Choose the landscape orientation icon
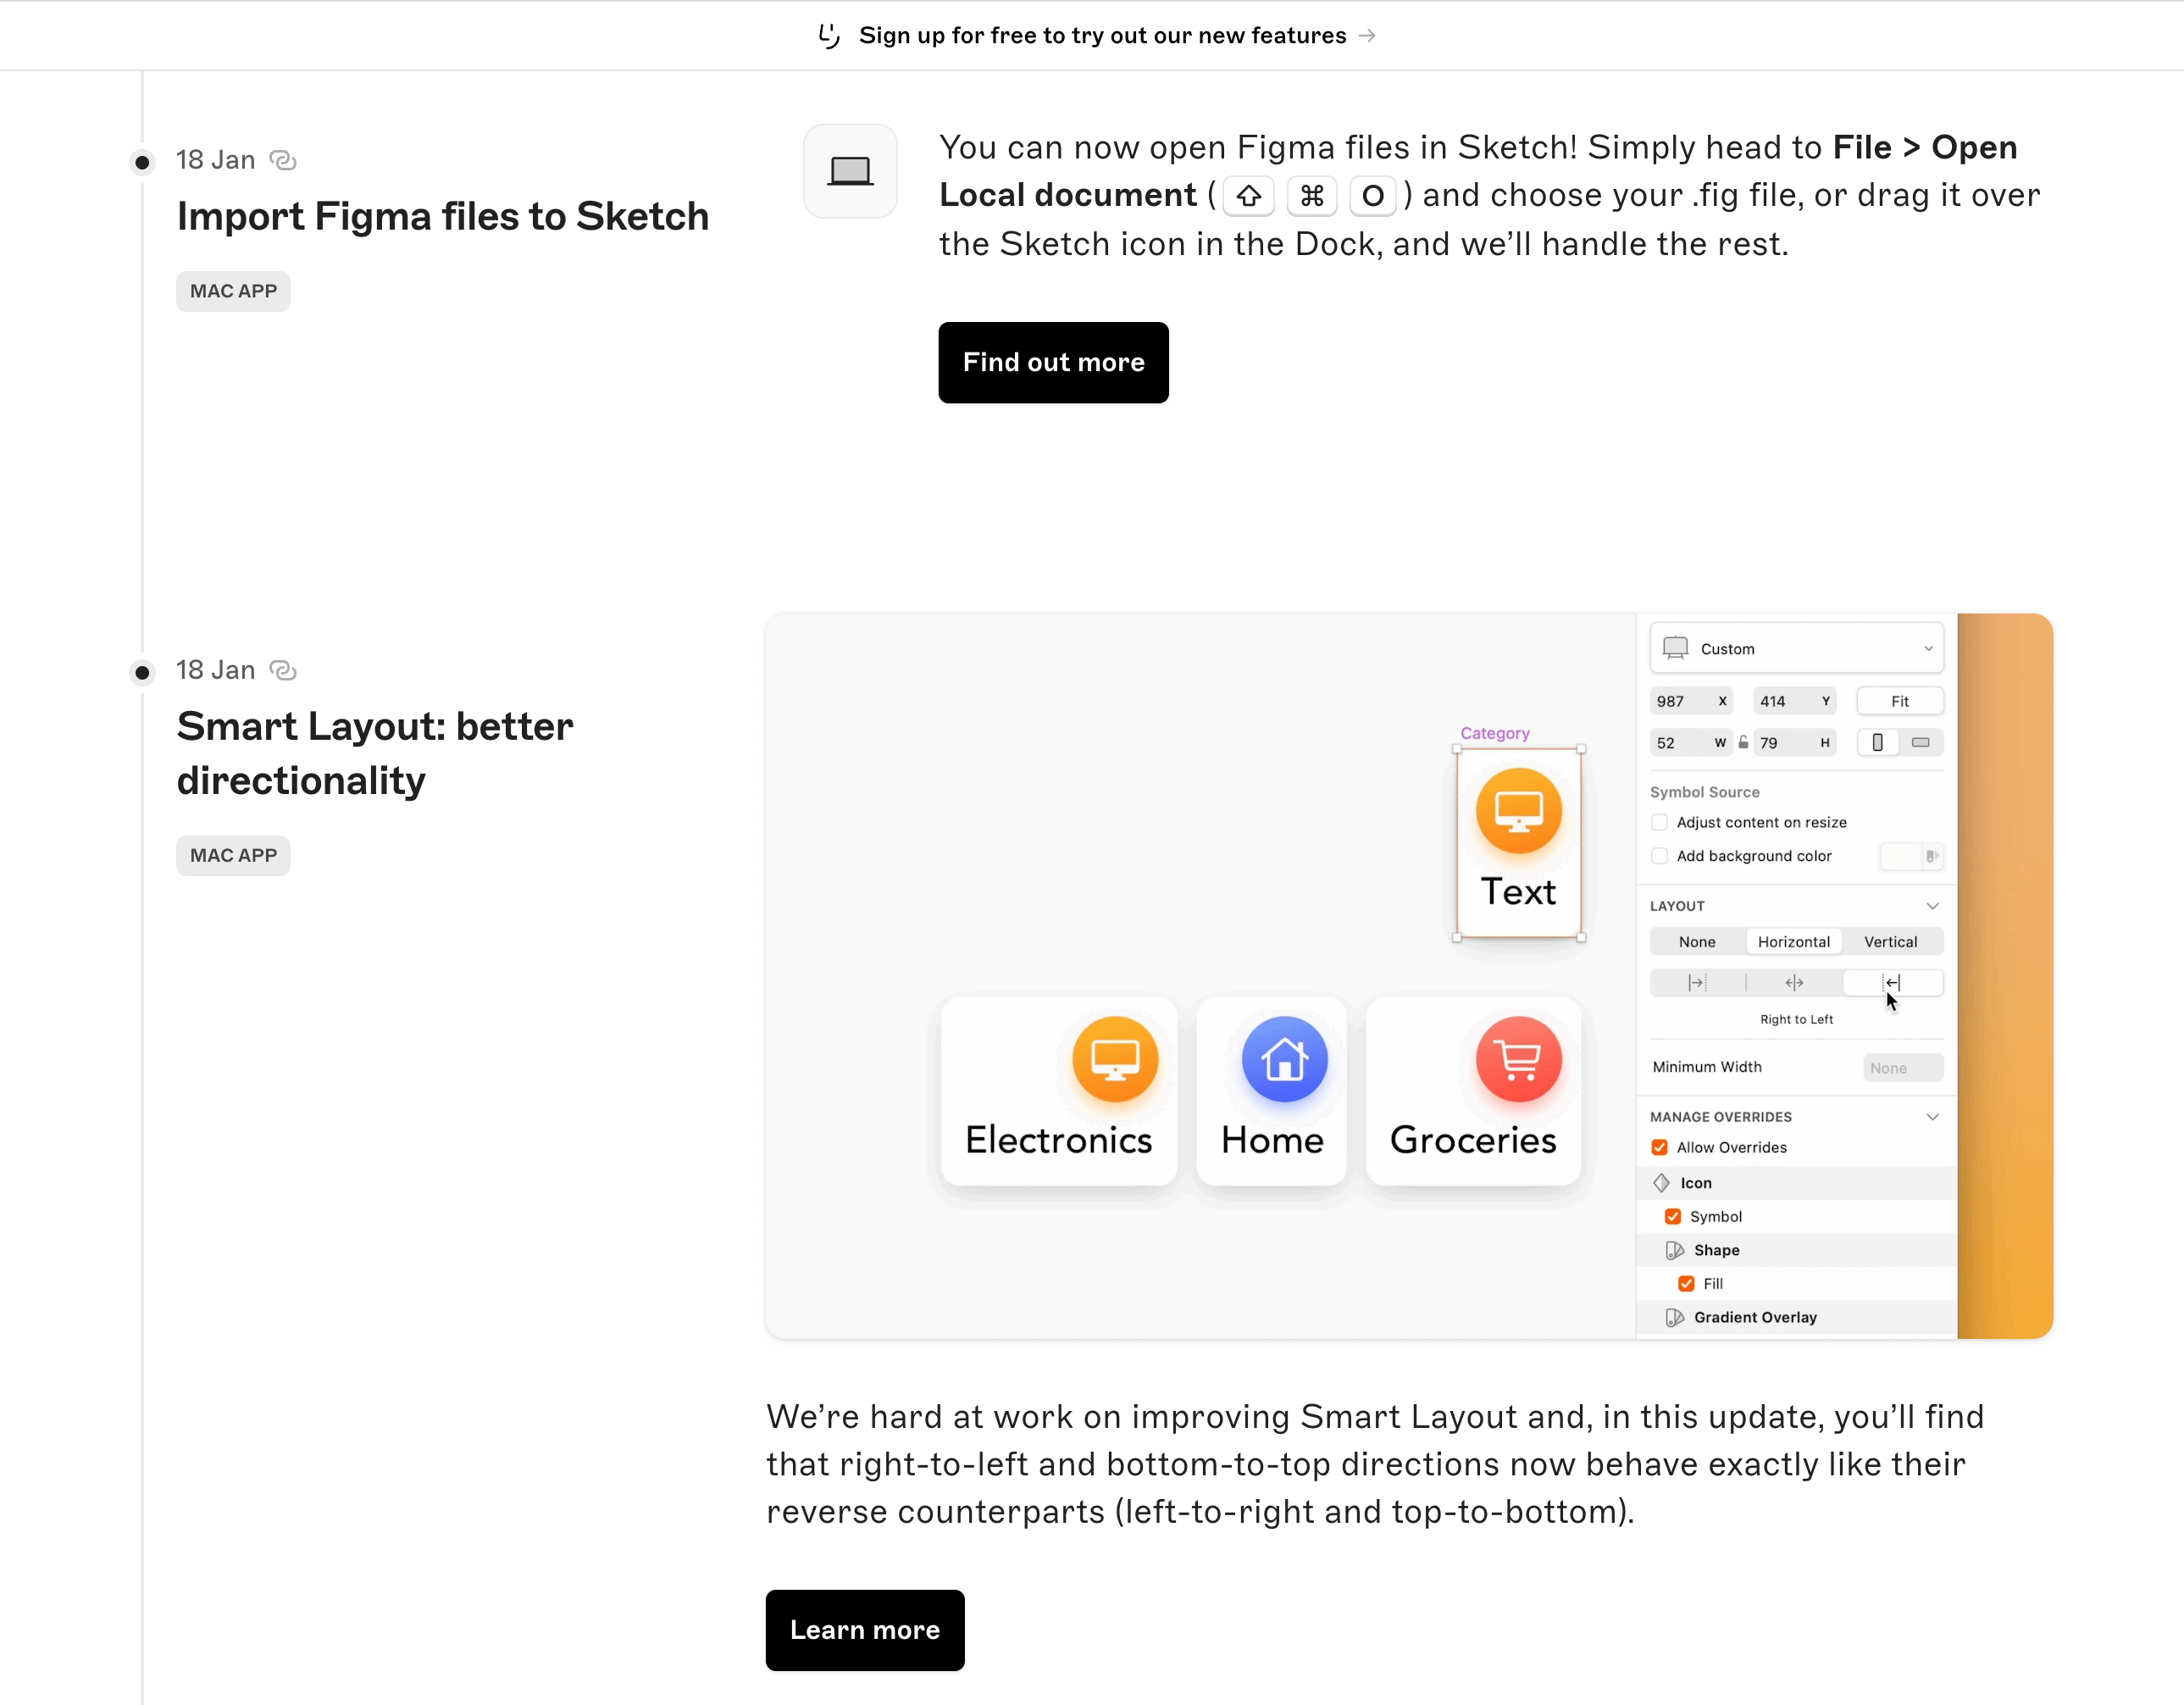Screen dimensions: 2184x1705 click(x=1921, y=743)
